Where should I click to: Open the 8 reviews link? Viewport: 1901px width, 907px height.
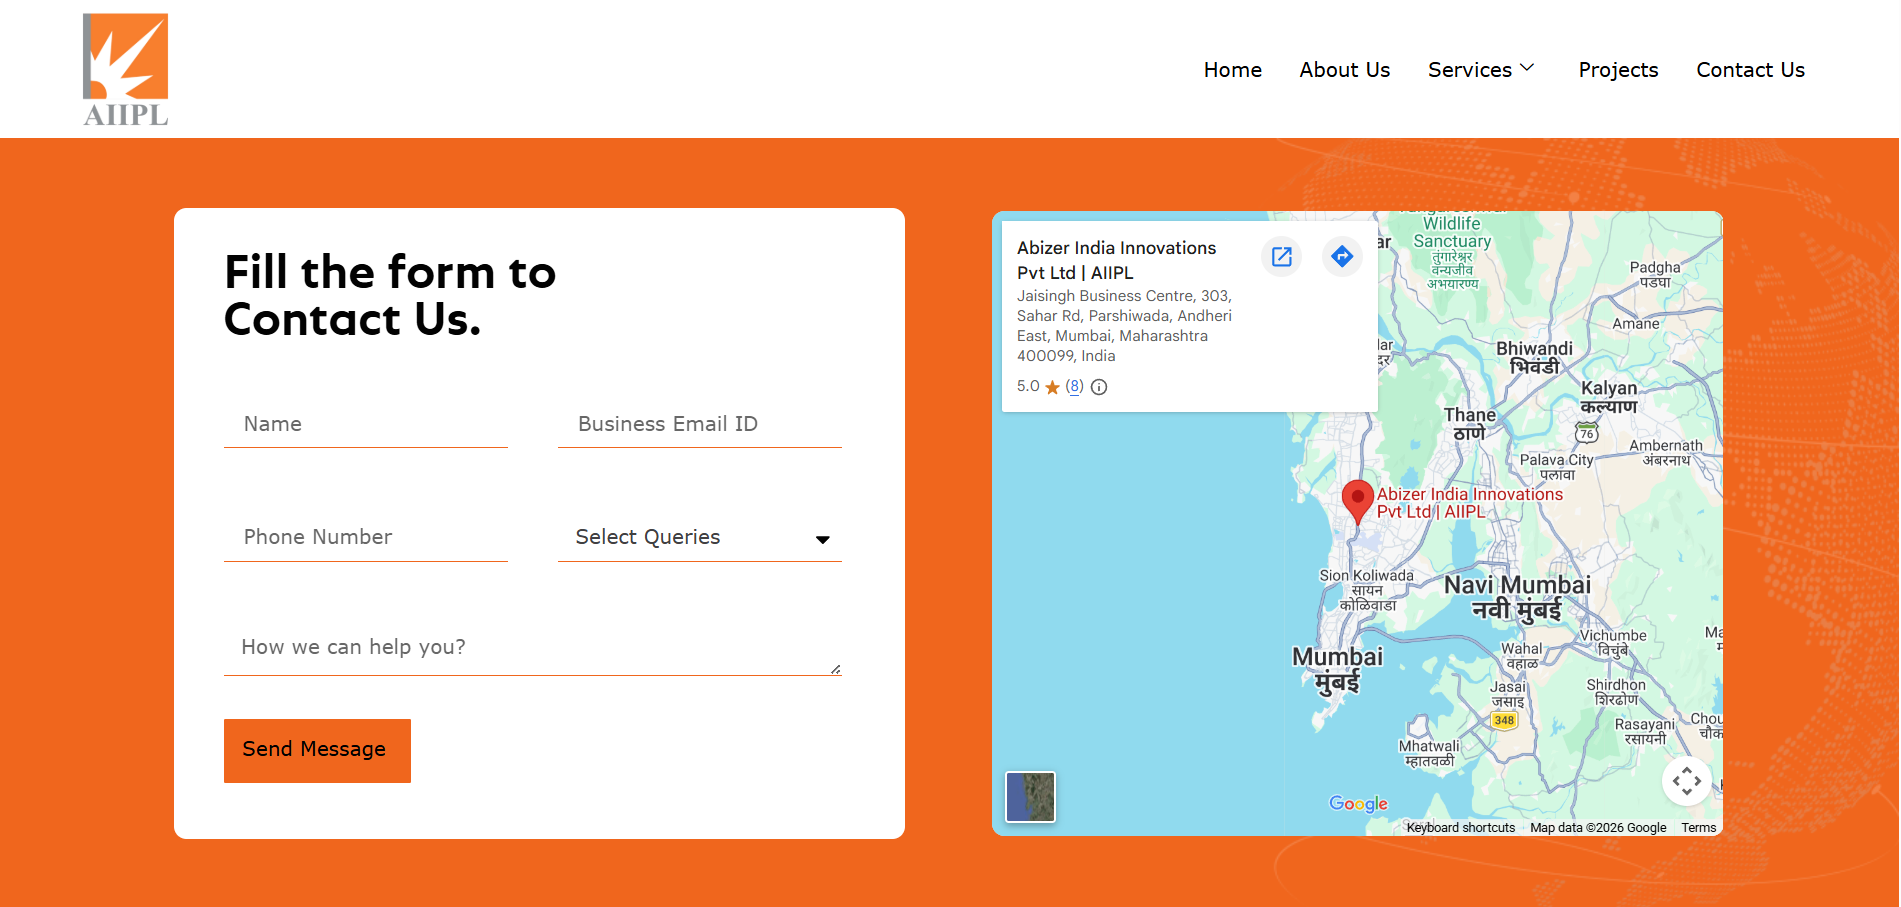(x=1074, y=386)
